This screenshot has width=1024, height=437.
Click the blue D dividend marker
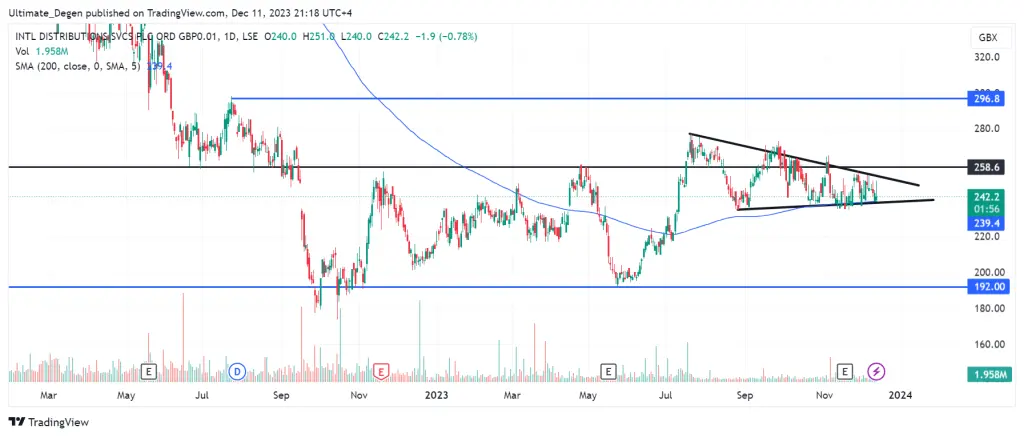tap(236, 372)
